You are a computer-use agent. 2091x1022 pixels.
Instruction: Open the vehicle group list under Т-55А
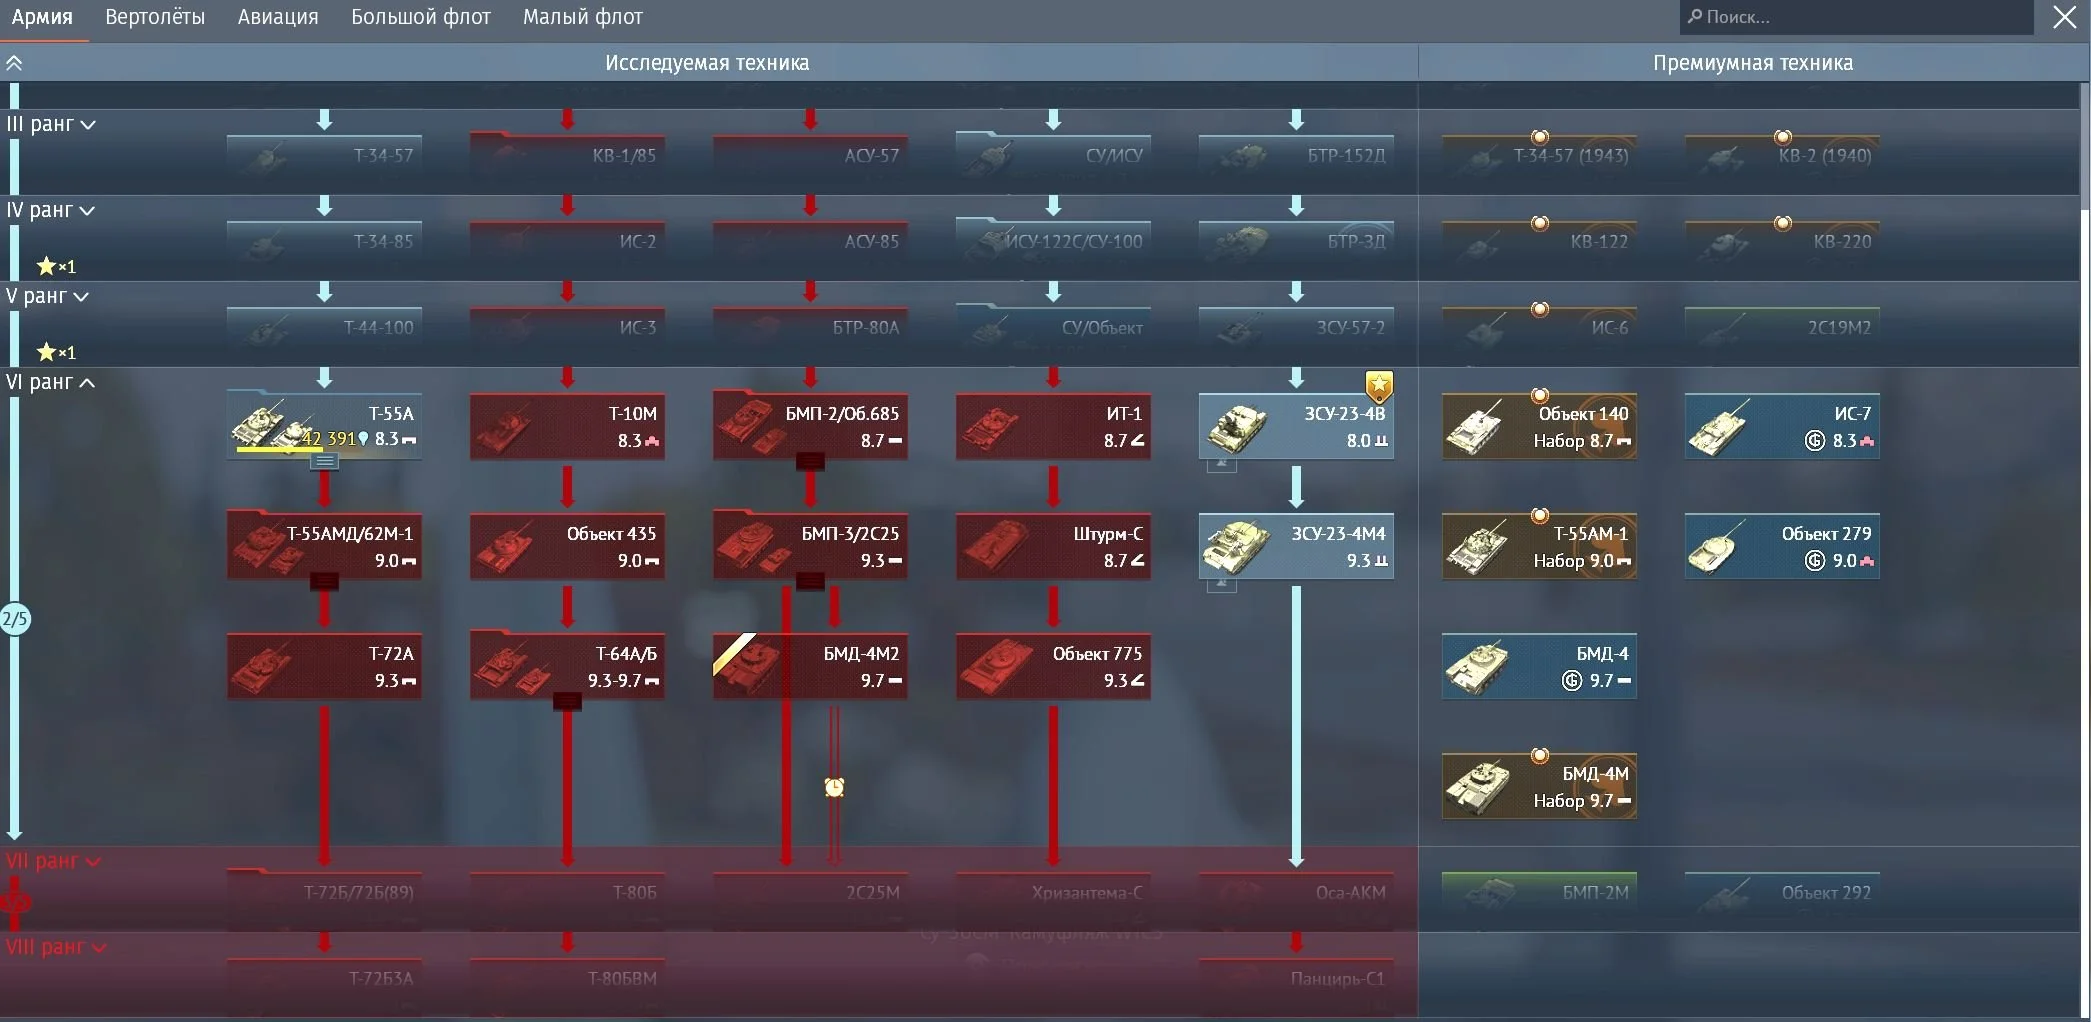[324, 461]
